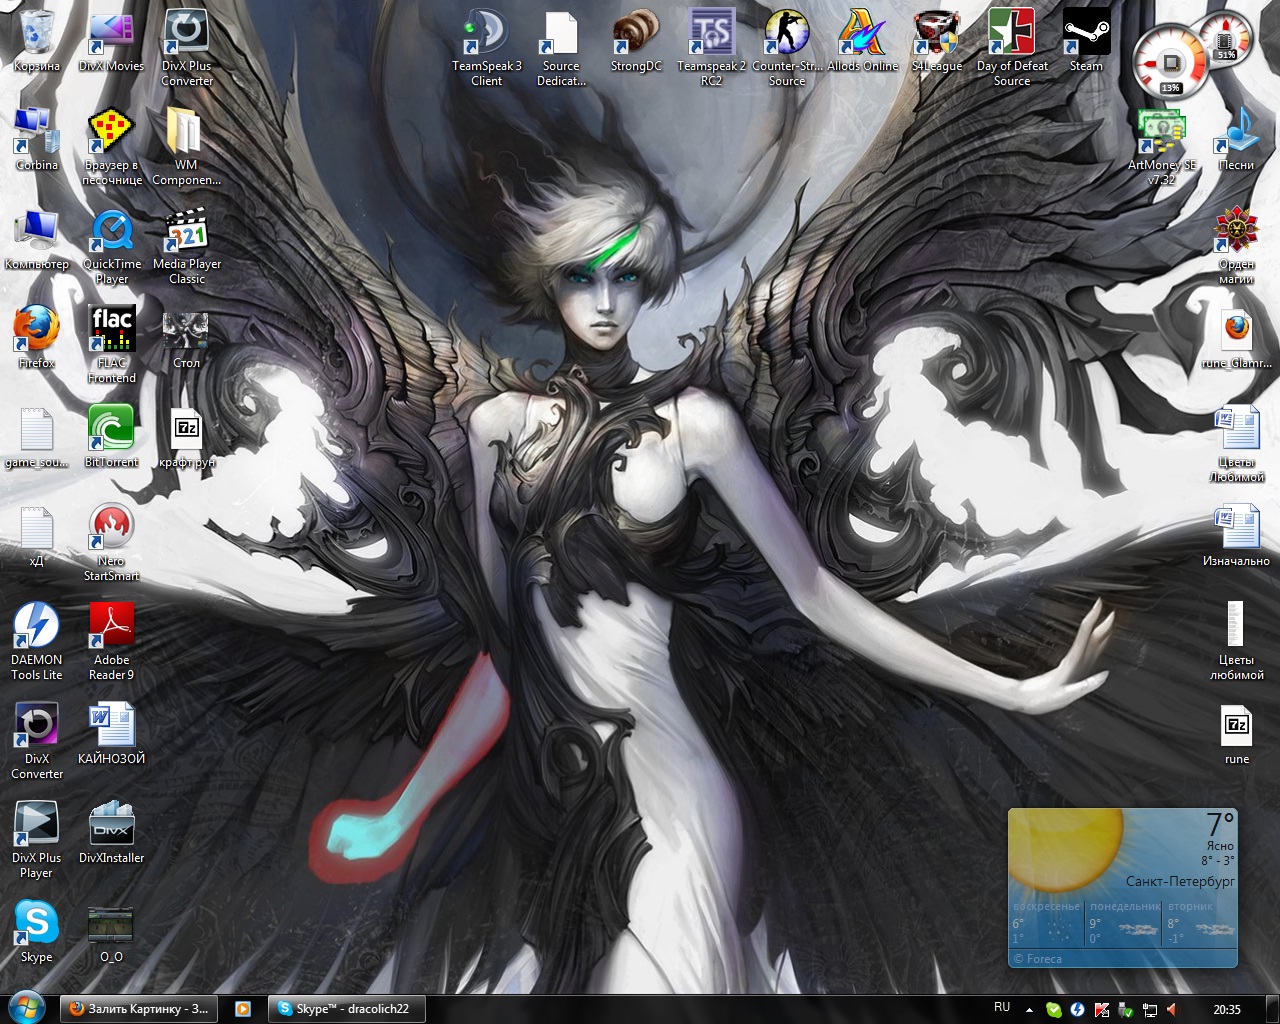Select the game_sou... text file

coord(37,437)
